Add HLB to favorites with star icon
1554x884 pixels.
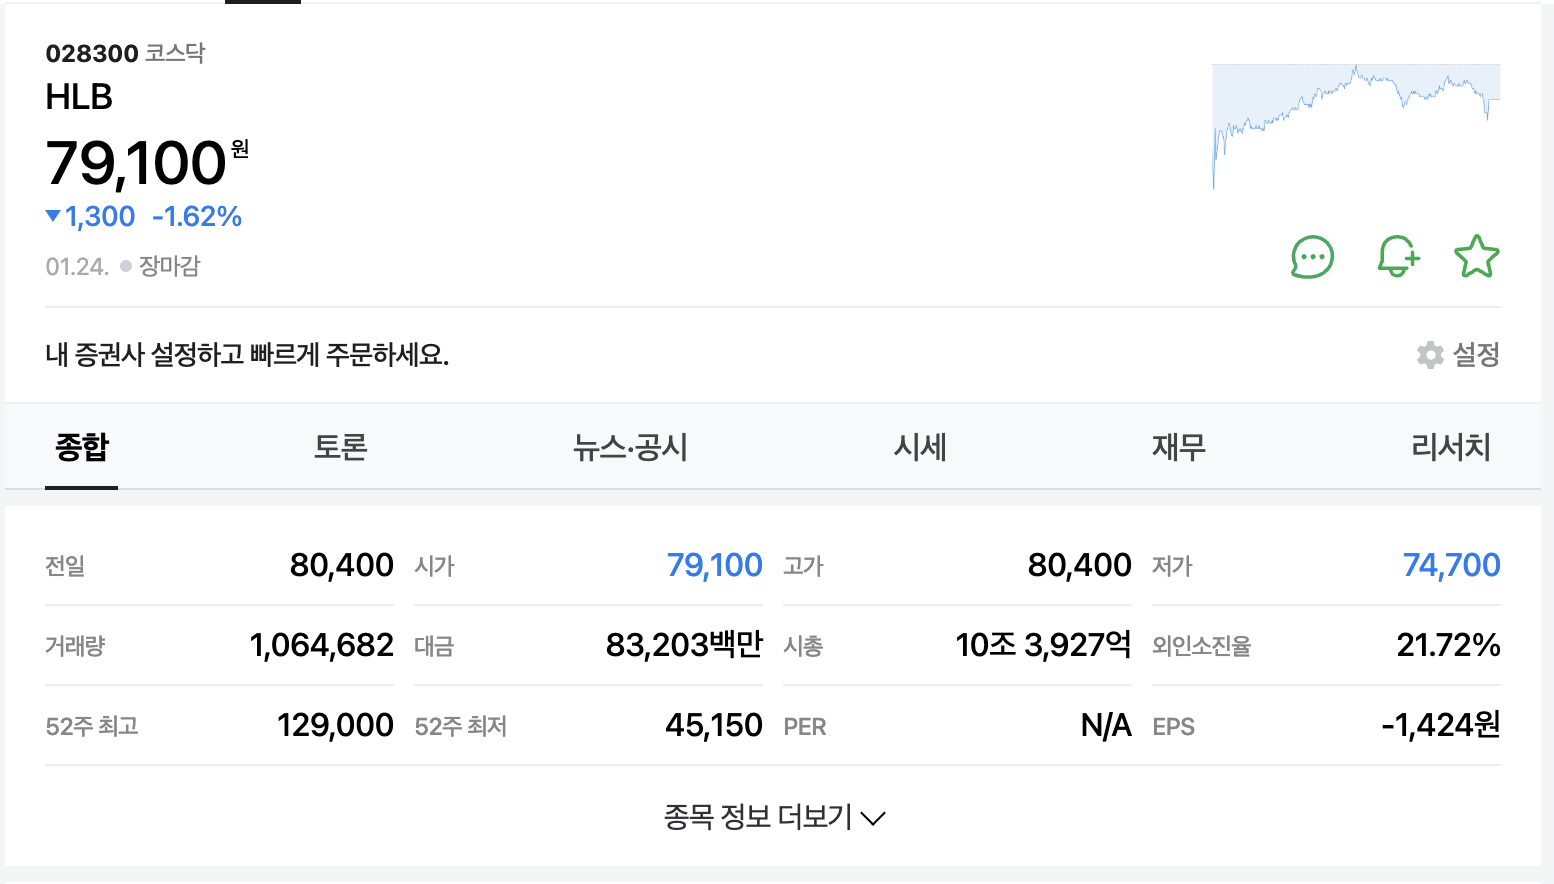point(1477,257)
